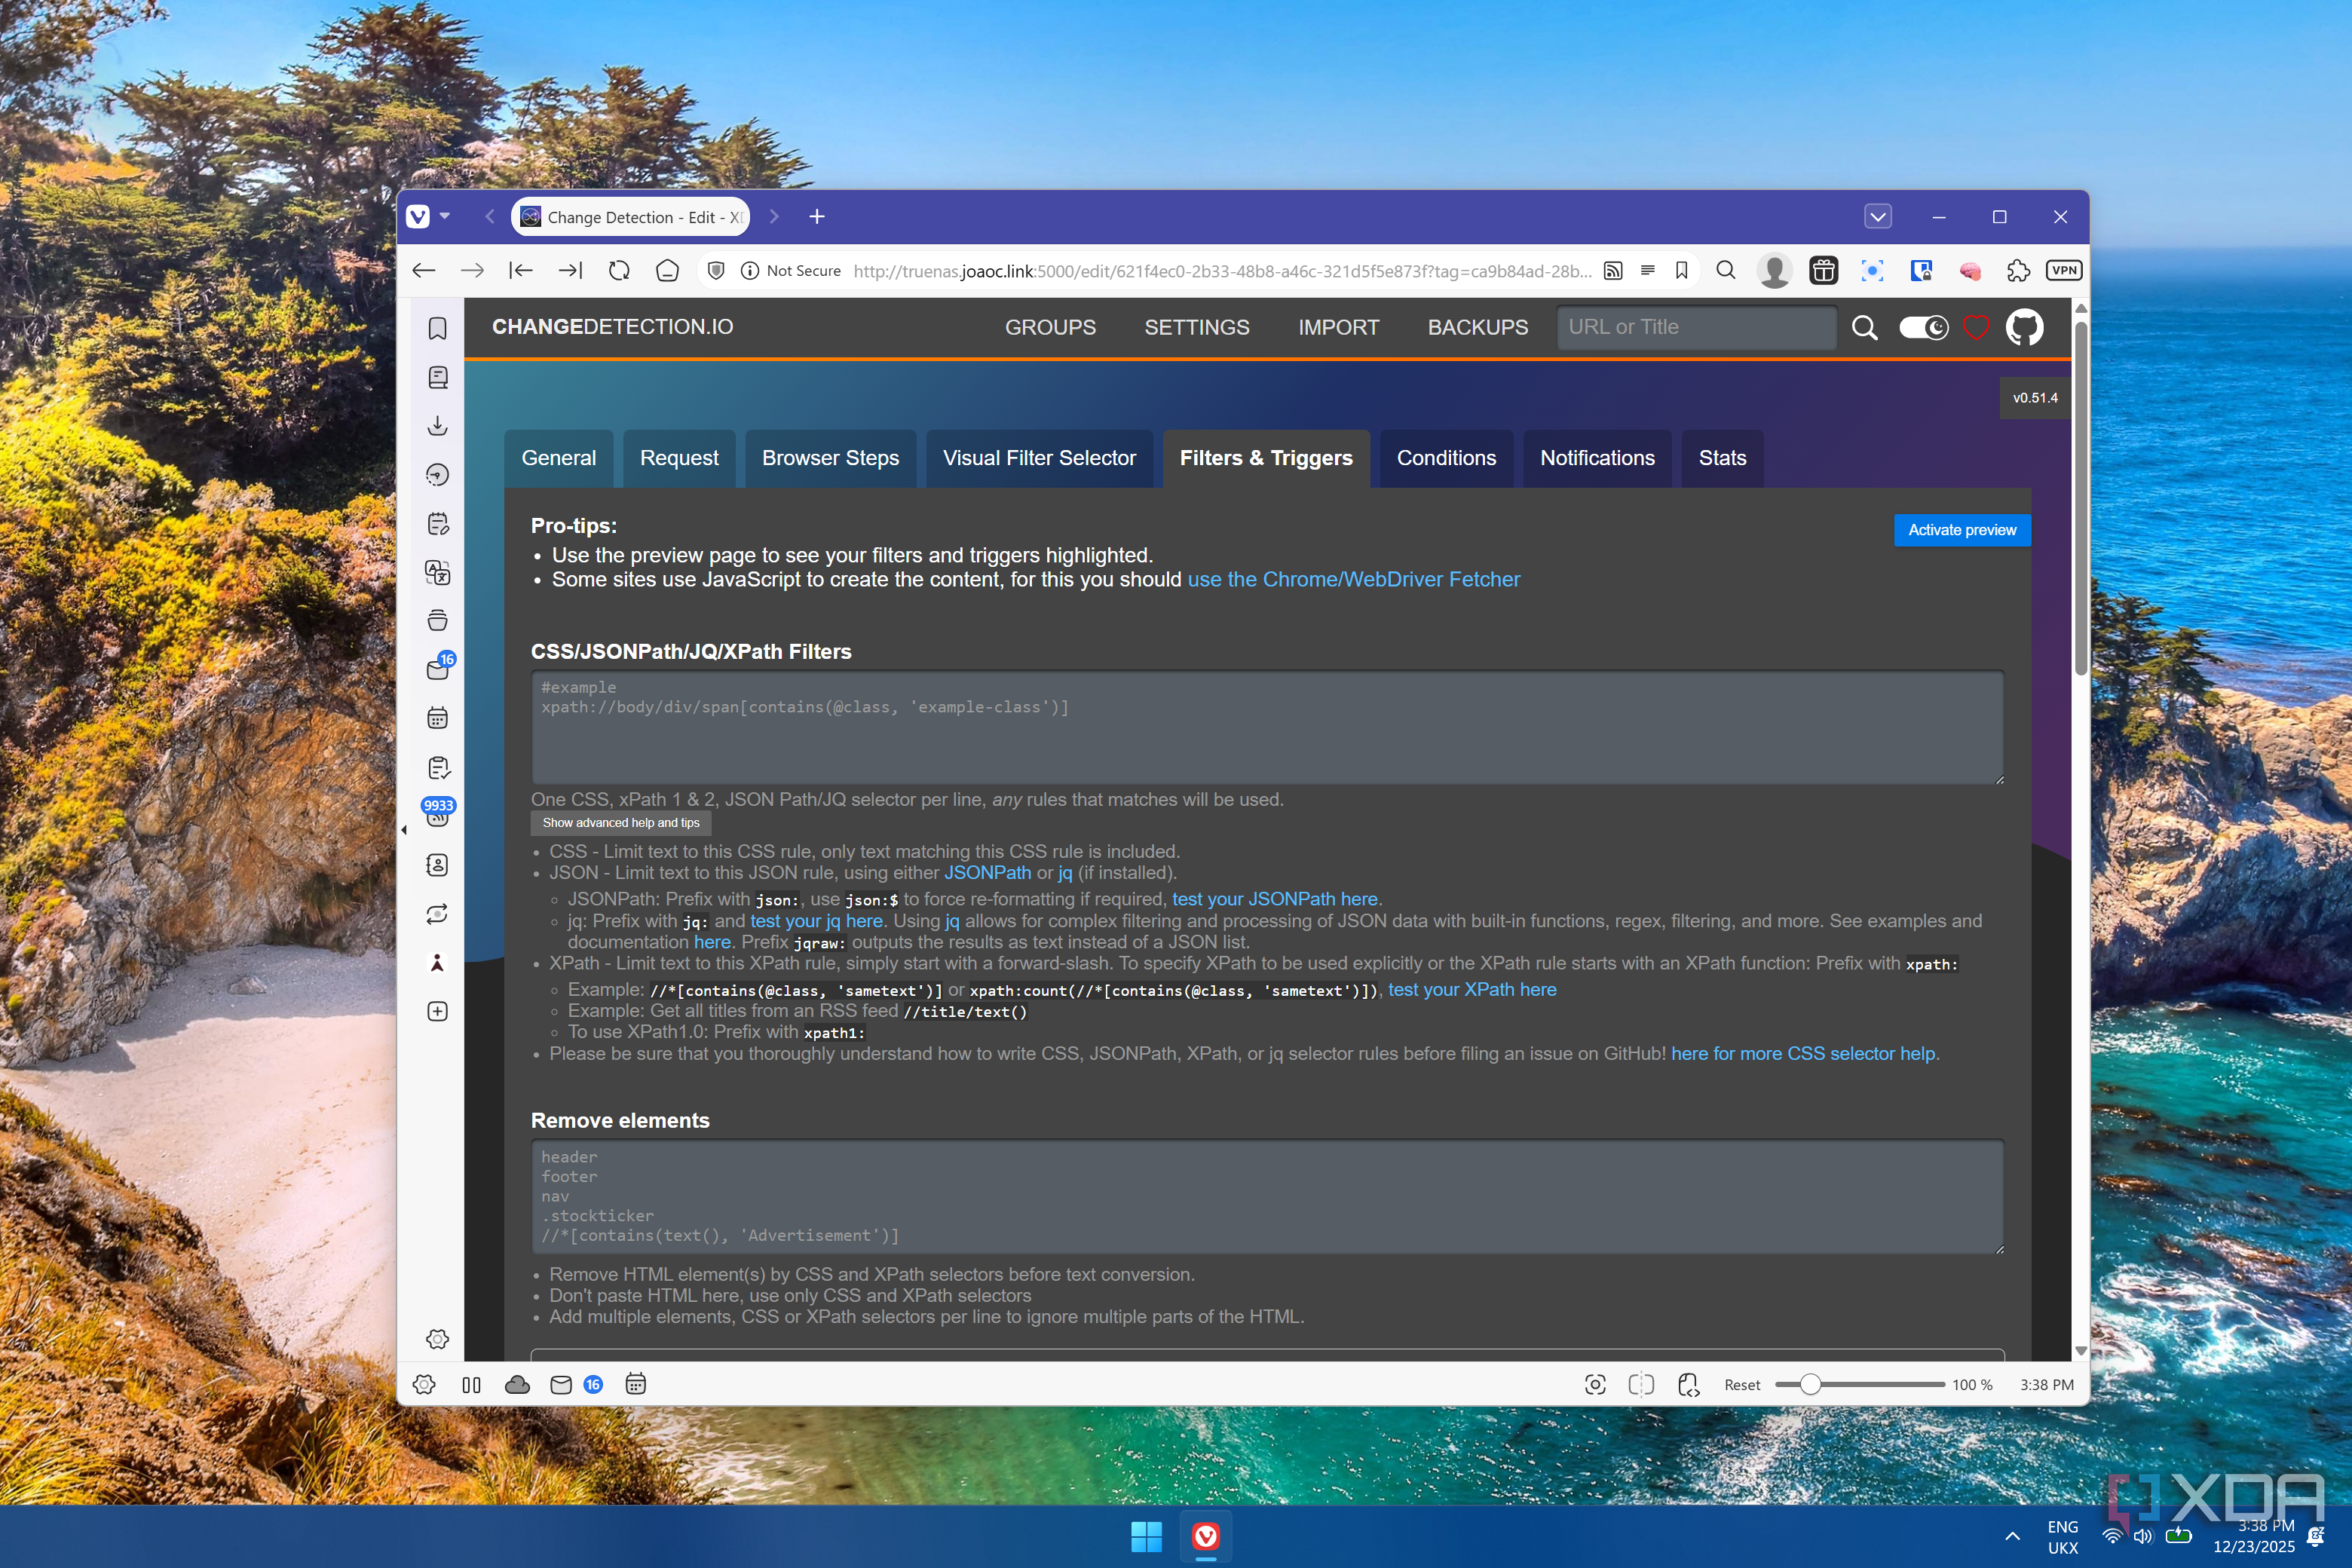Viewport: 2352px width, 1568px height.
Task: Follow the Chrome/WebDriver Fetcher link
Action: pyautogui.click(x=1353, y=579)
